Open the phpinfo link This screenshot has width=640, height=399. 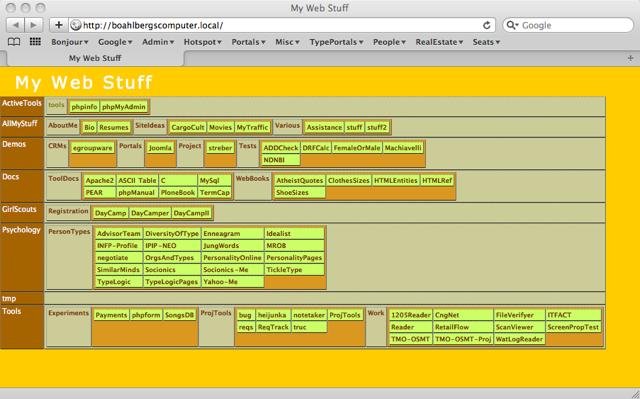point(84,107)
